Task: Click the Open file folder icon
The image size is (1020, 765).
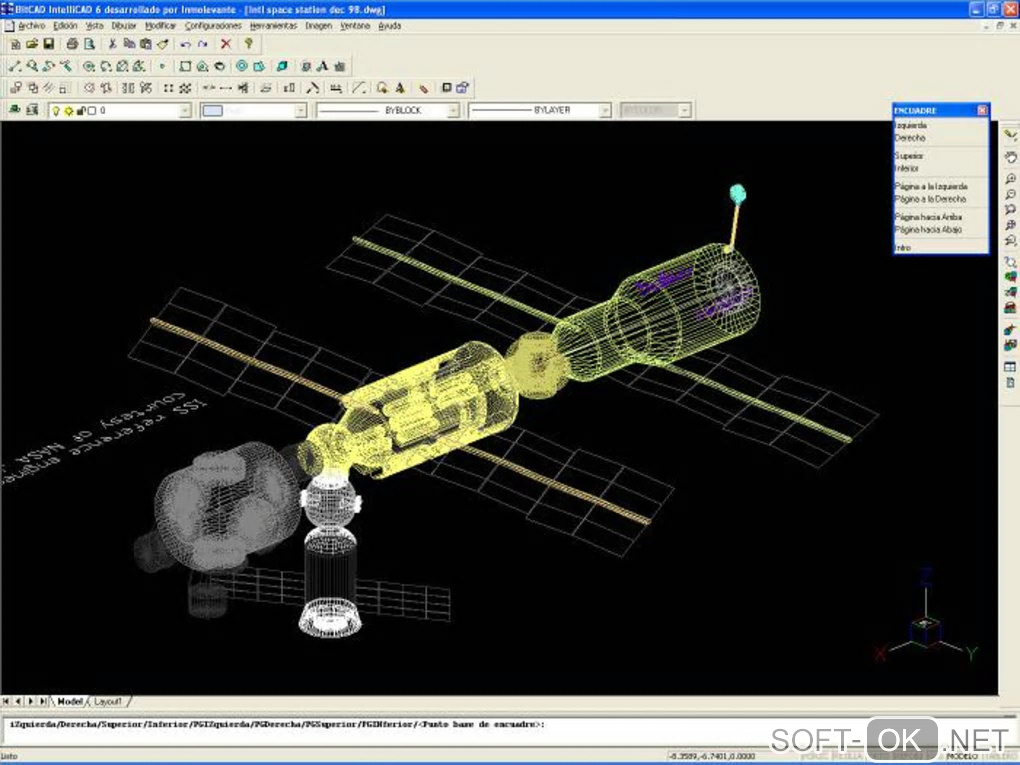Action: [32, 44]
